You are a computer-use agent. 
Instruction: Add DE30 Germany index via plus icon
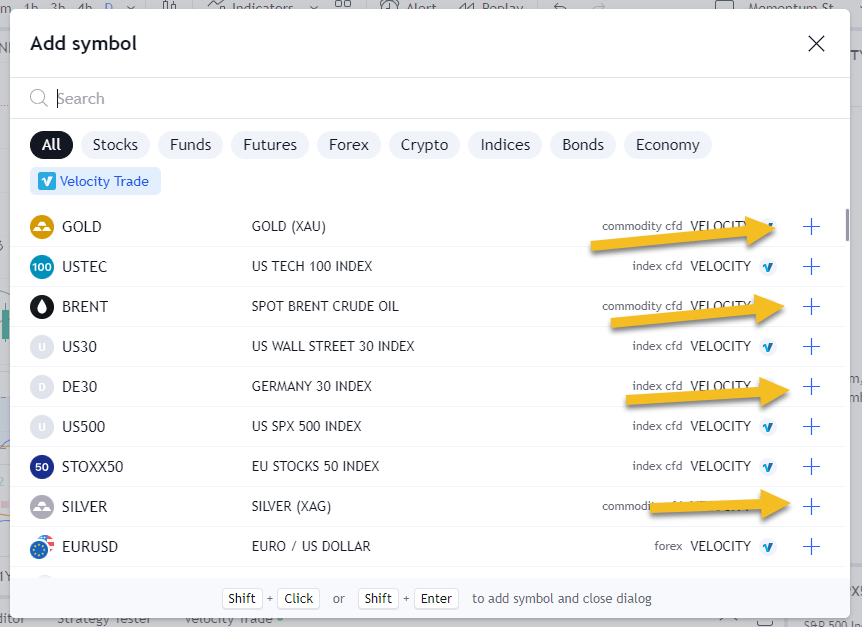[x=811, y=387]
